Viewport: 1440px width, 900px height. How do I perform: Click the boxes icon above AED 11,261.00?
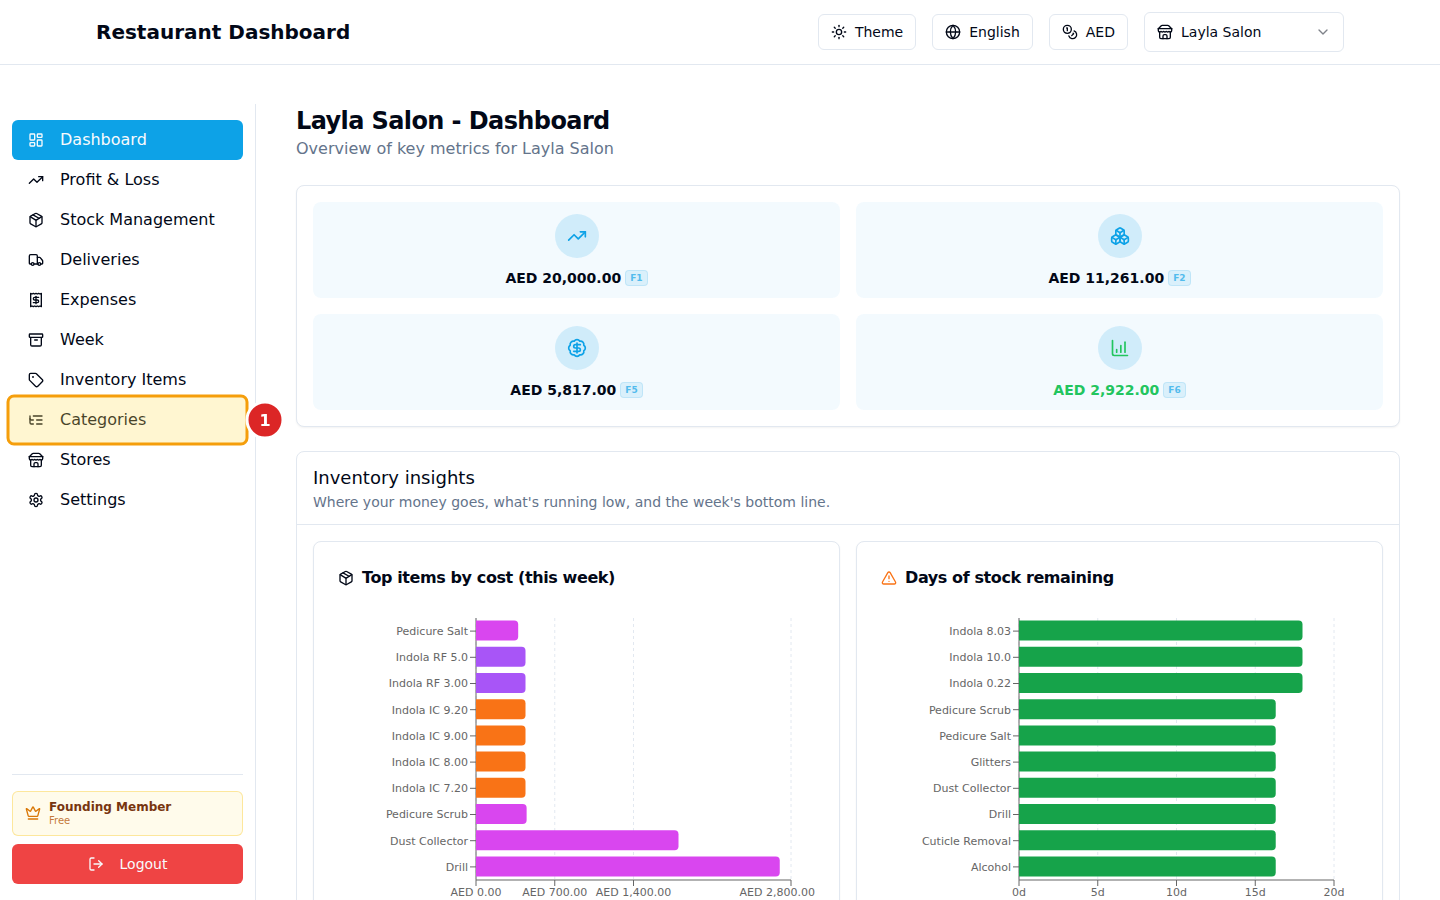1119,236
